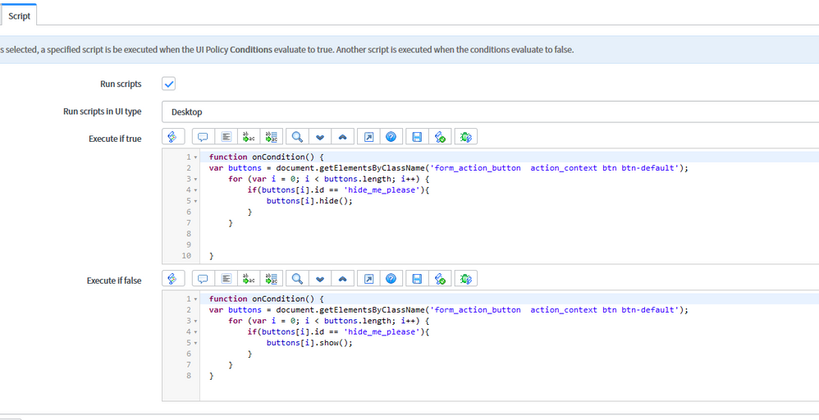This screenshot has height=420, width=819.
Task: Collapse line 4 if-block fold in Execute if true
Action: [196, 190]
